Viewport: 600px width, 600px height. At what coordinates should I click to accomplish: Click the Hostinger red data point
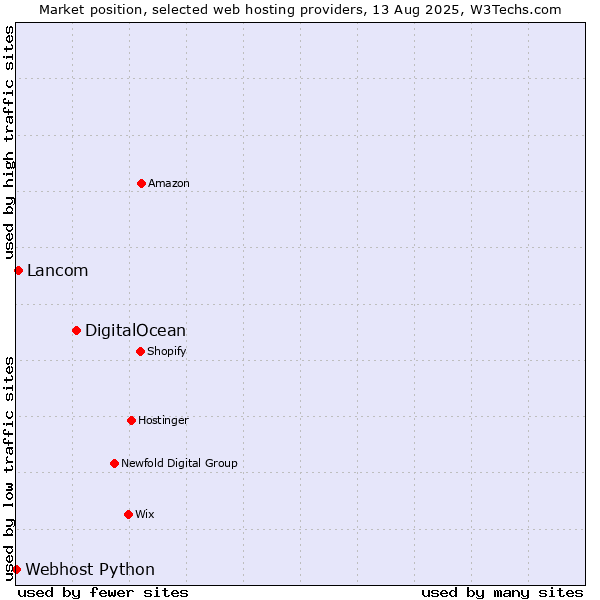pyautogui.click(x=131, y=421)
